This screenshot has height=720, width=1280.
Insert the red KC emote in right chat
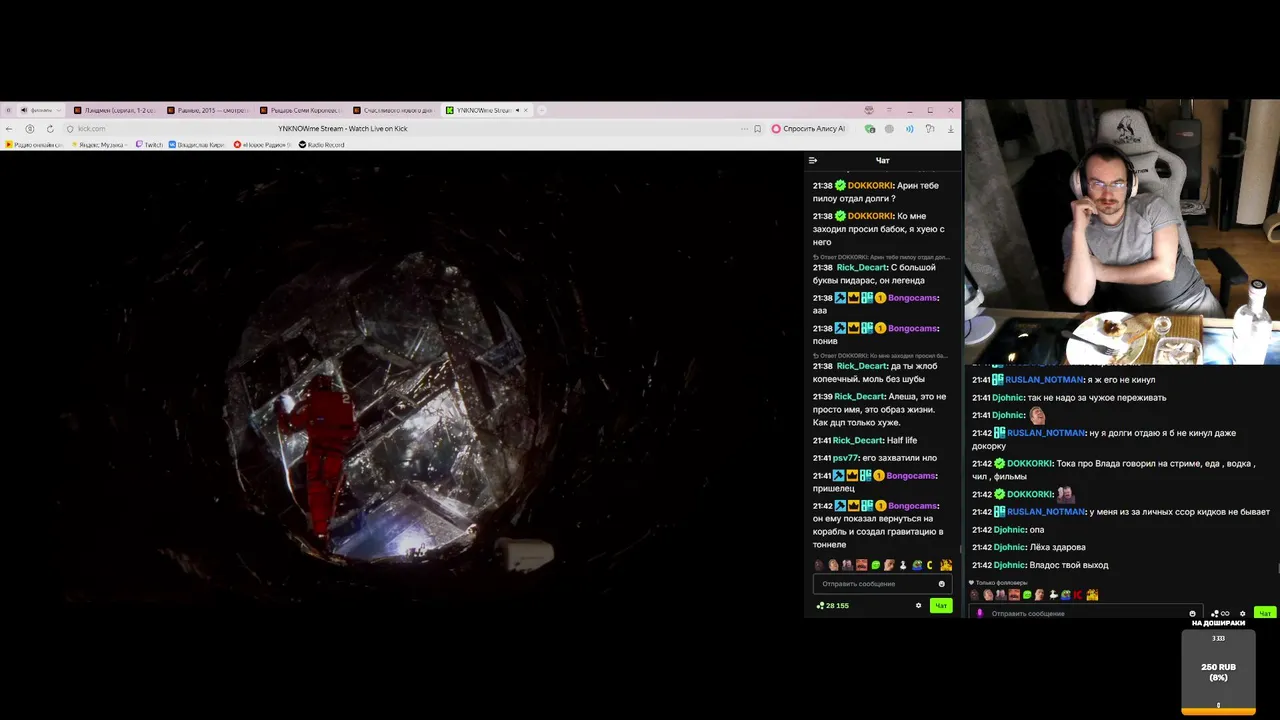(1078, 595)
